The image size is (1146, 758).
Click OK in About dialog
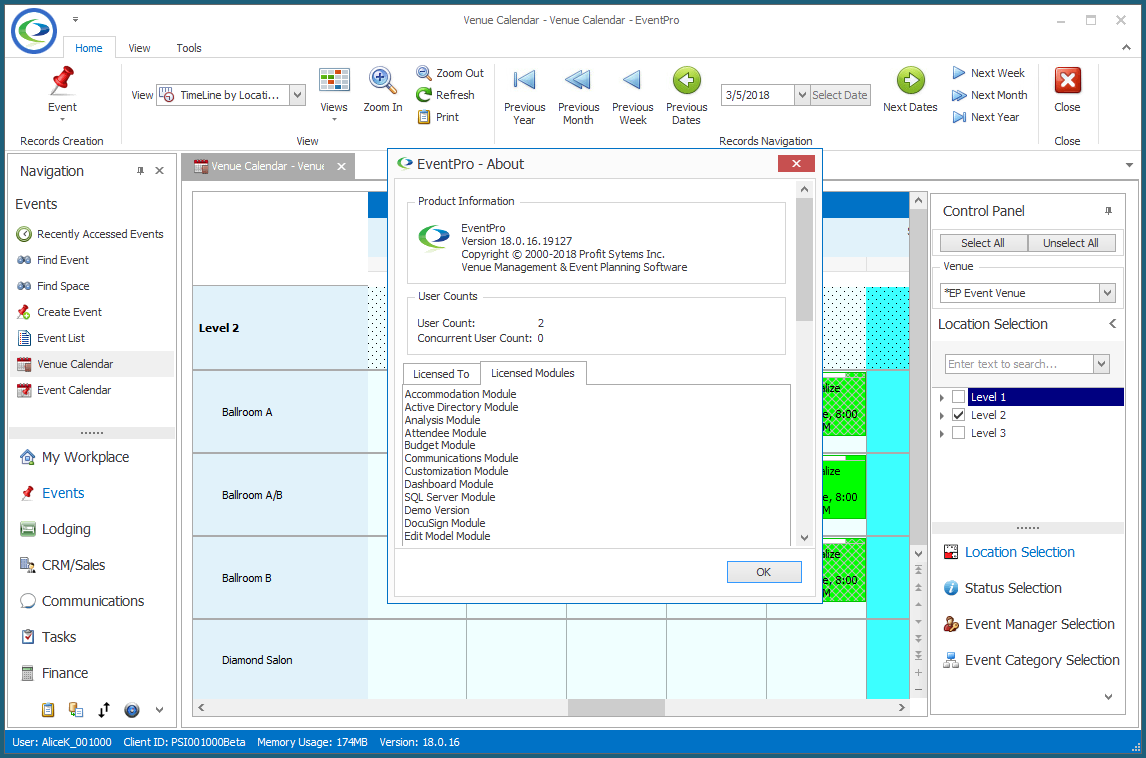[x=764, y=572]
